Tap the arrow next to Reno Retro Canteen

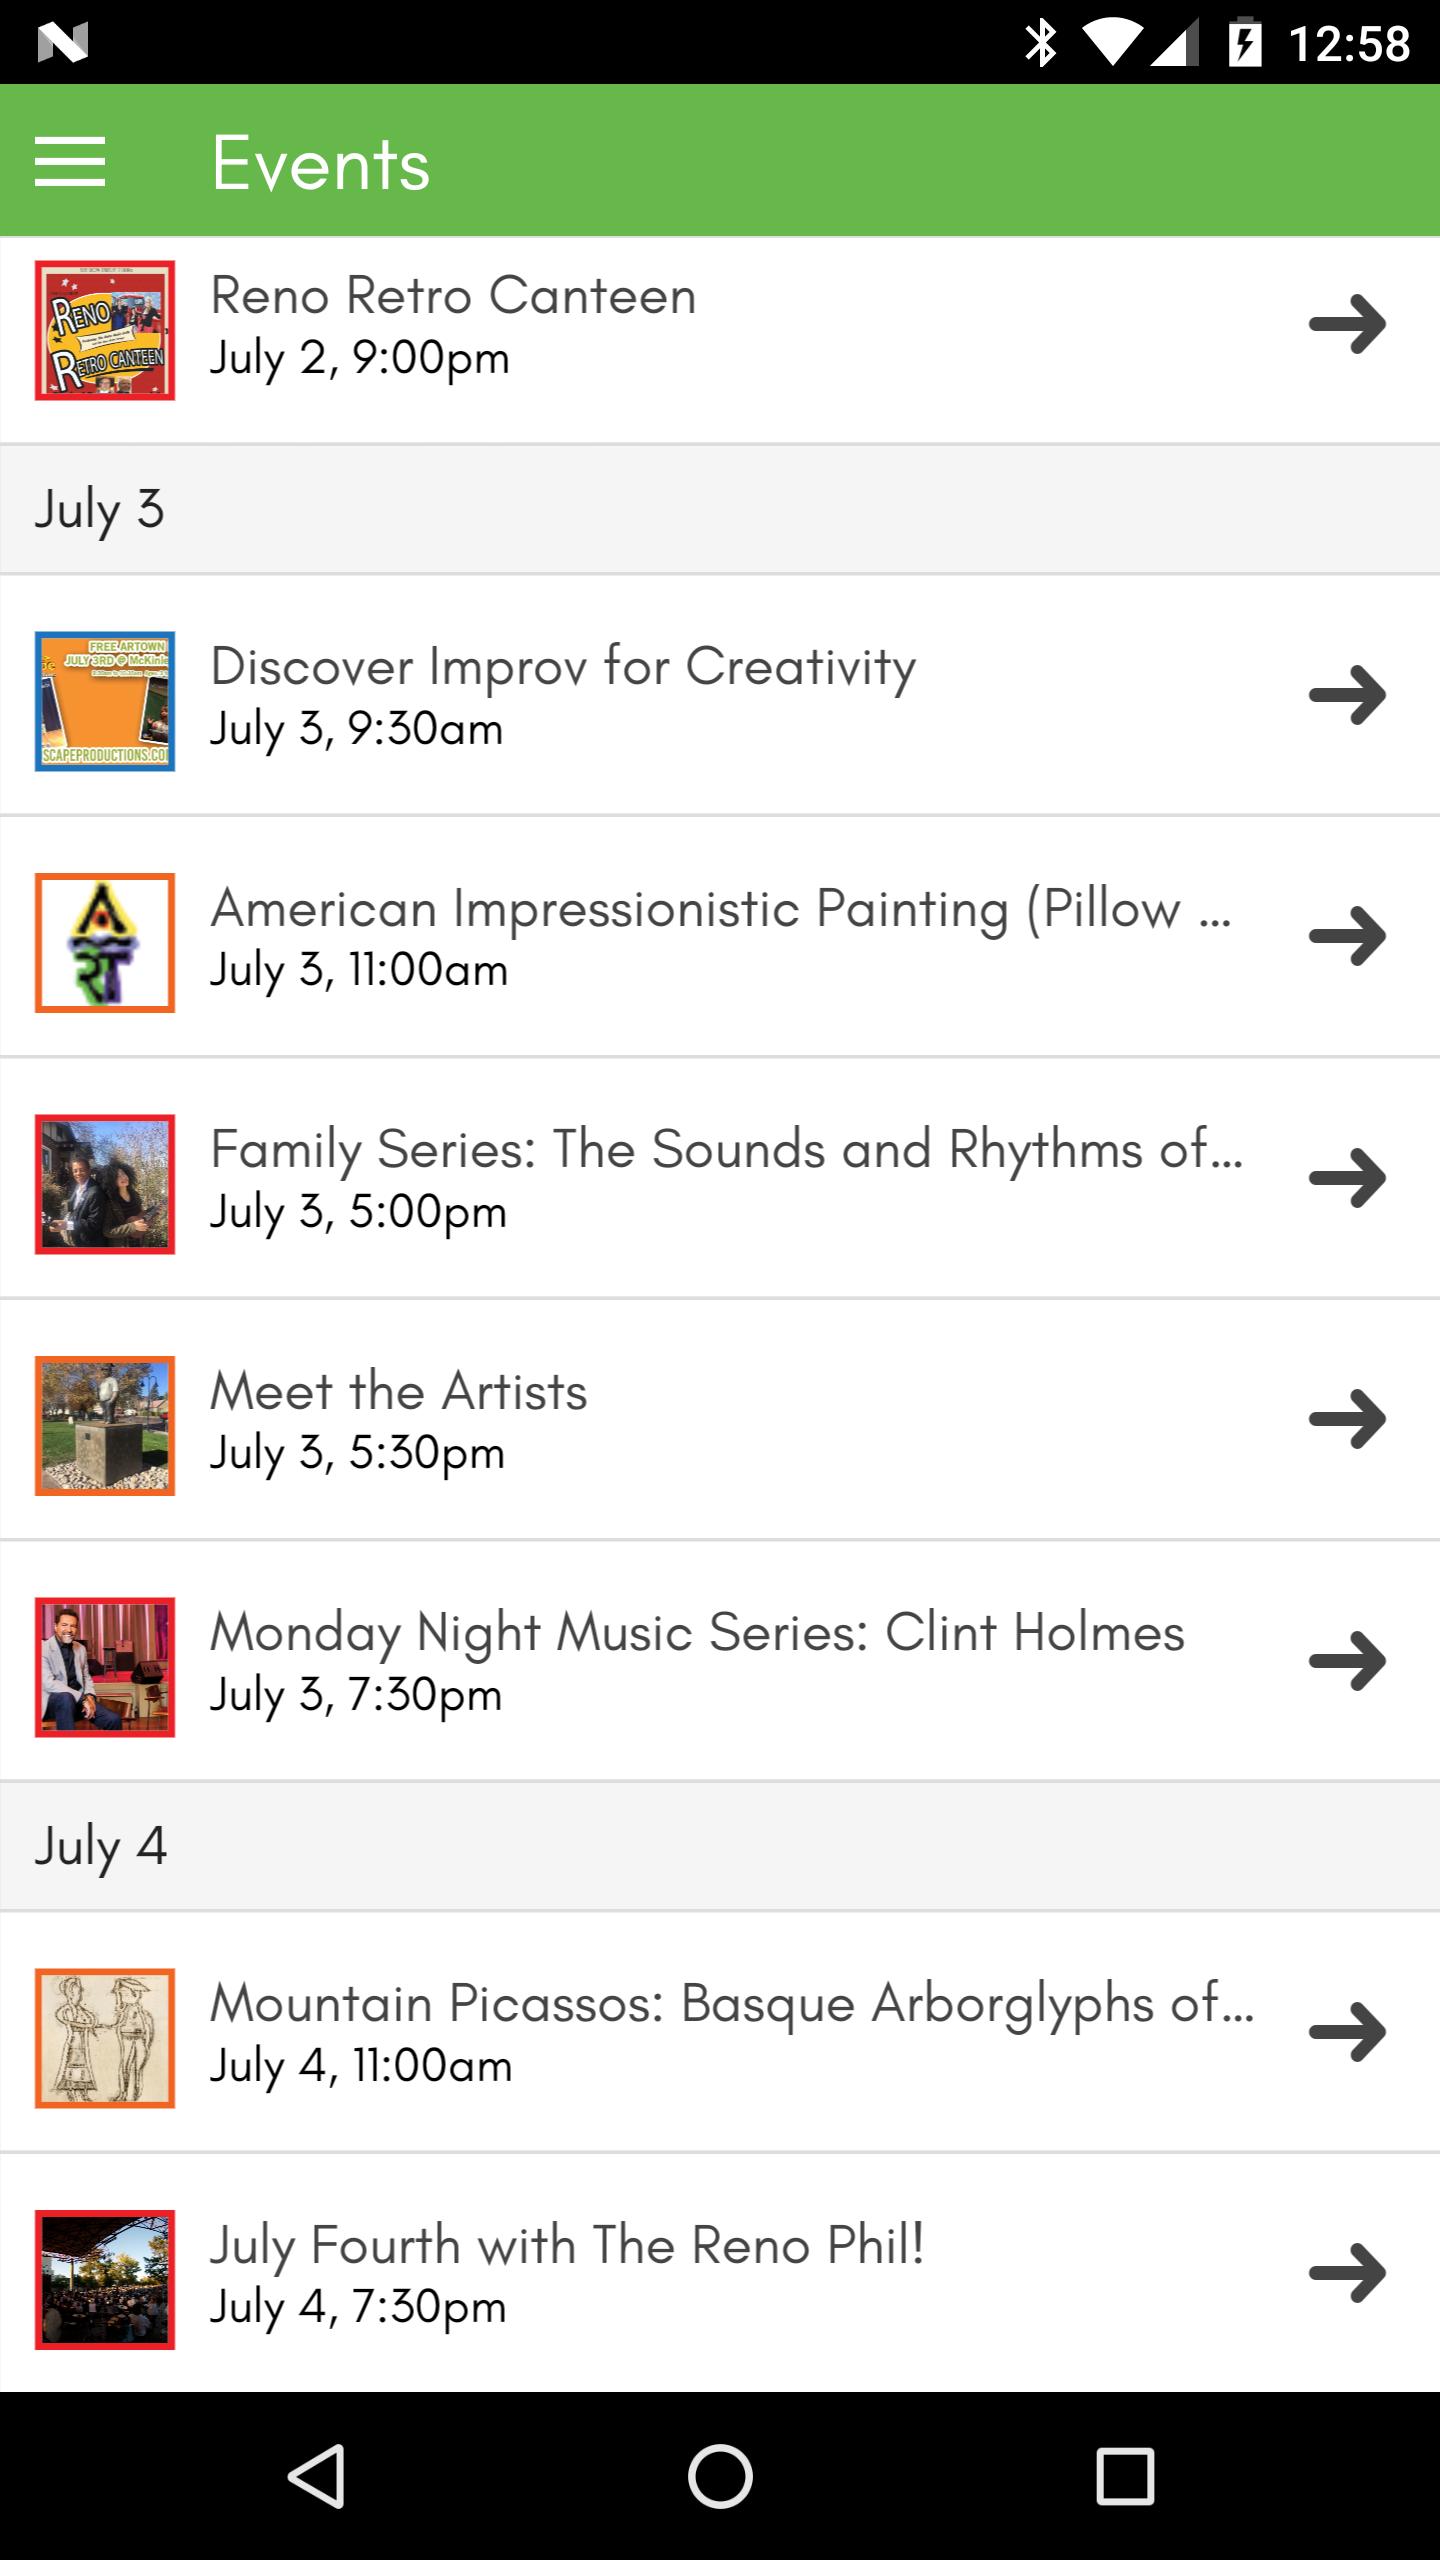point(1347,324)
